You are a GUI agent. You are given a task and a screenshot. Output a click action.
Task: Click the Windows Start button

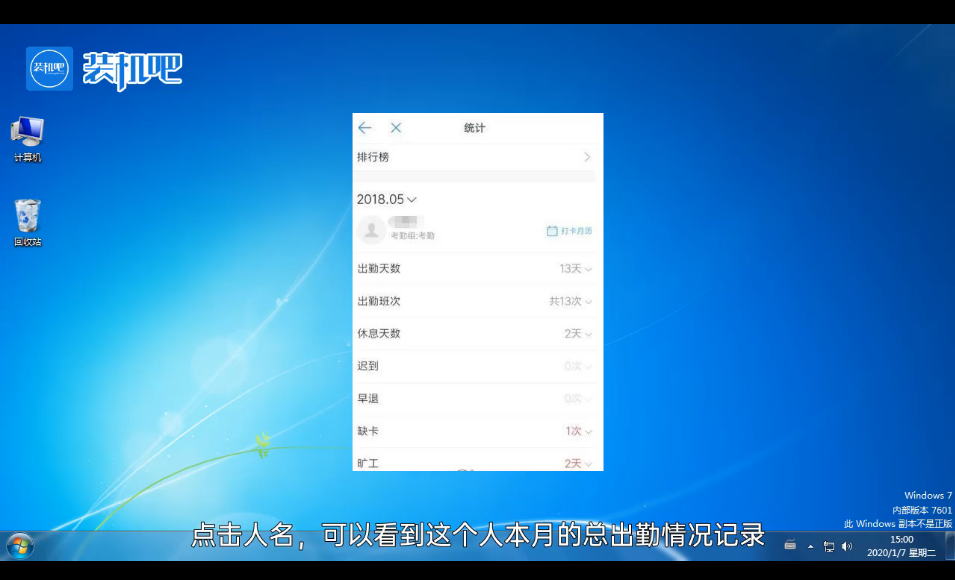point(19,546)
